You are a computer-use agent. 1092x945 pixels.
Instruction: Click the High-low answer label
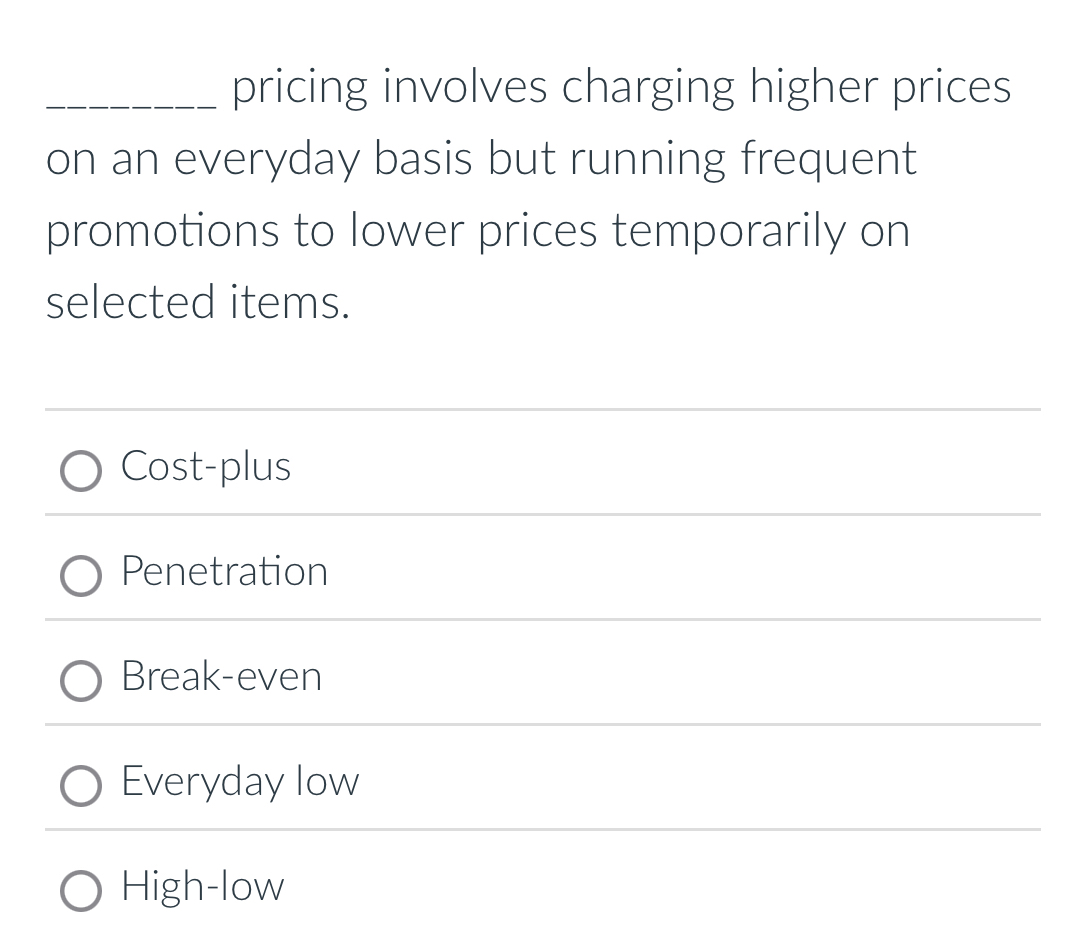pos(202,888)
